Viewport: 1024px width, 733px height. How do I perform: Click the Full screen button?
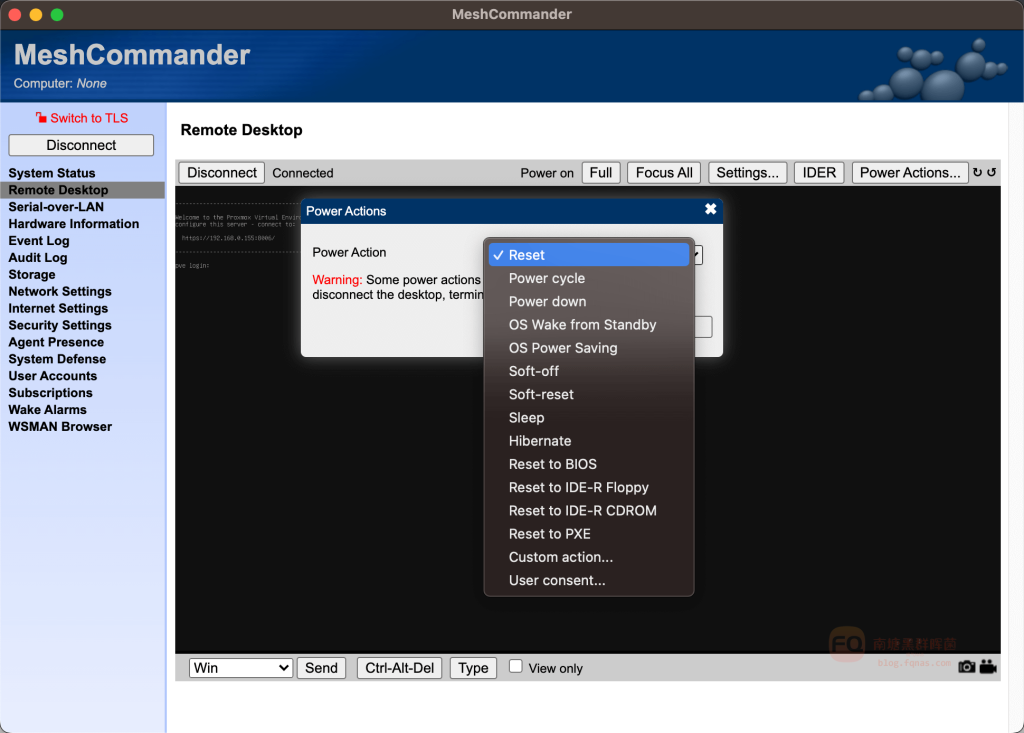(x=601, y=173)
